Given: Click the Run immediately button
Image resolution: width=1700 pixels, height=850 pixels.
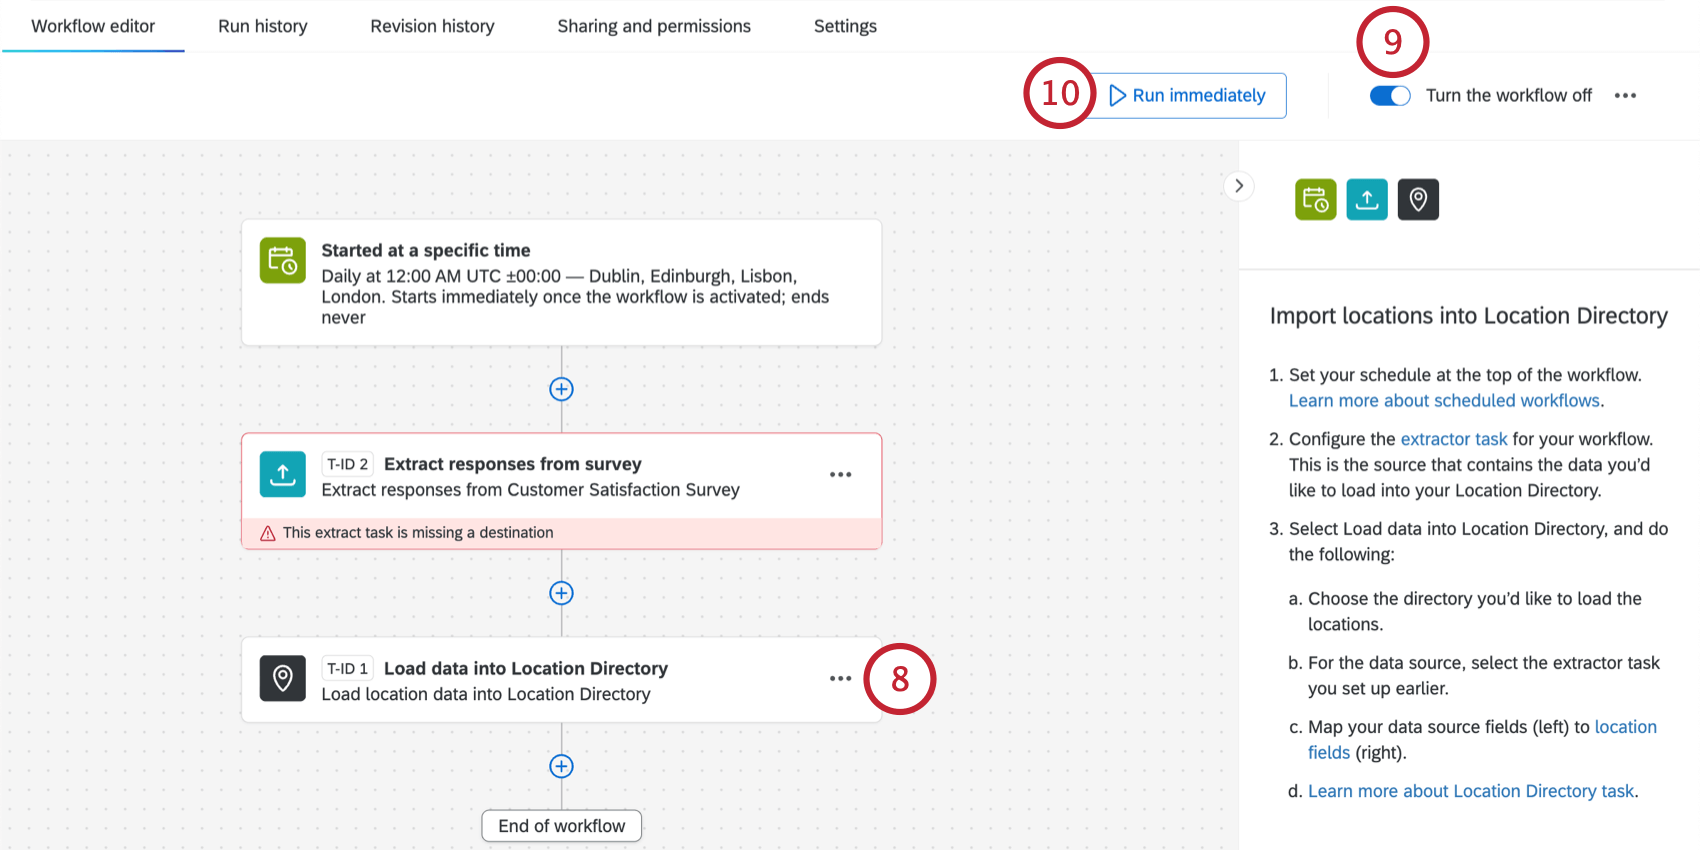Looking at the screenshot, I should (x=1187, y=95).
